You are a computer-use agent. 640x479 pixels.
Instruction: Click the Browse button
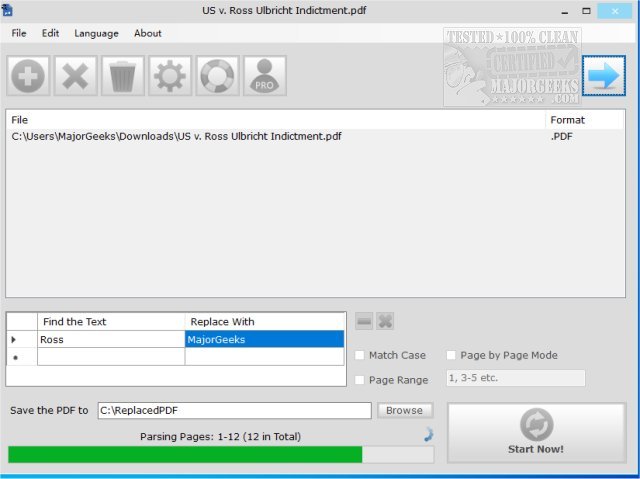tap(404, 410)
